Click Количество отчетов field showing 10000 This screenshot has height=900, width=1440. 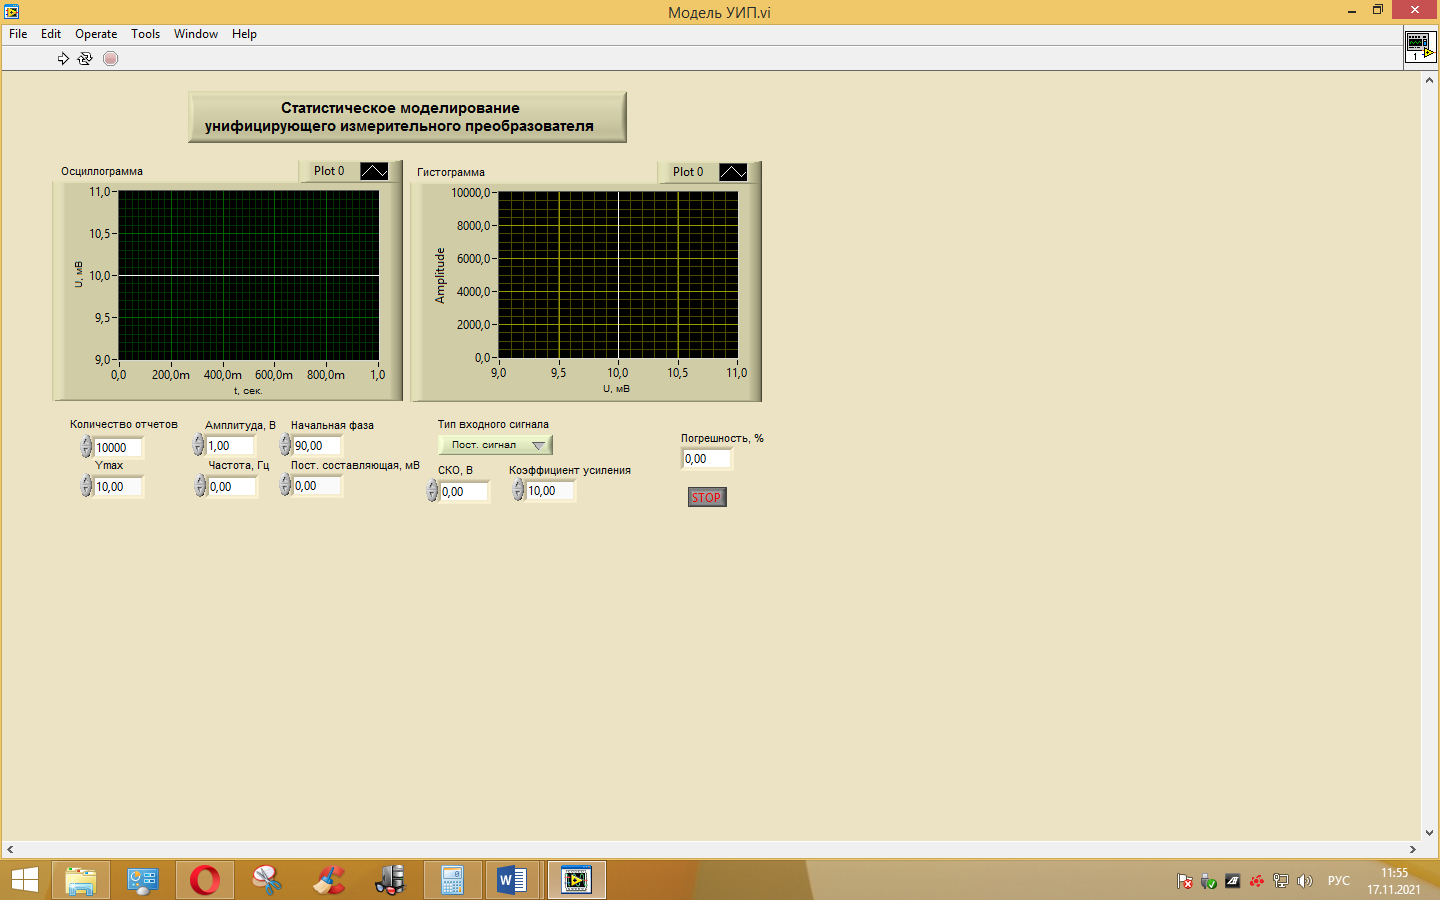click(118, 447)
